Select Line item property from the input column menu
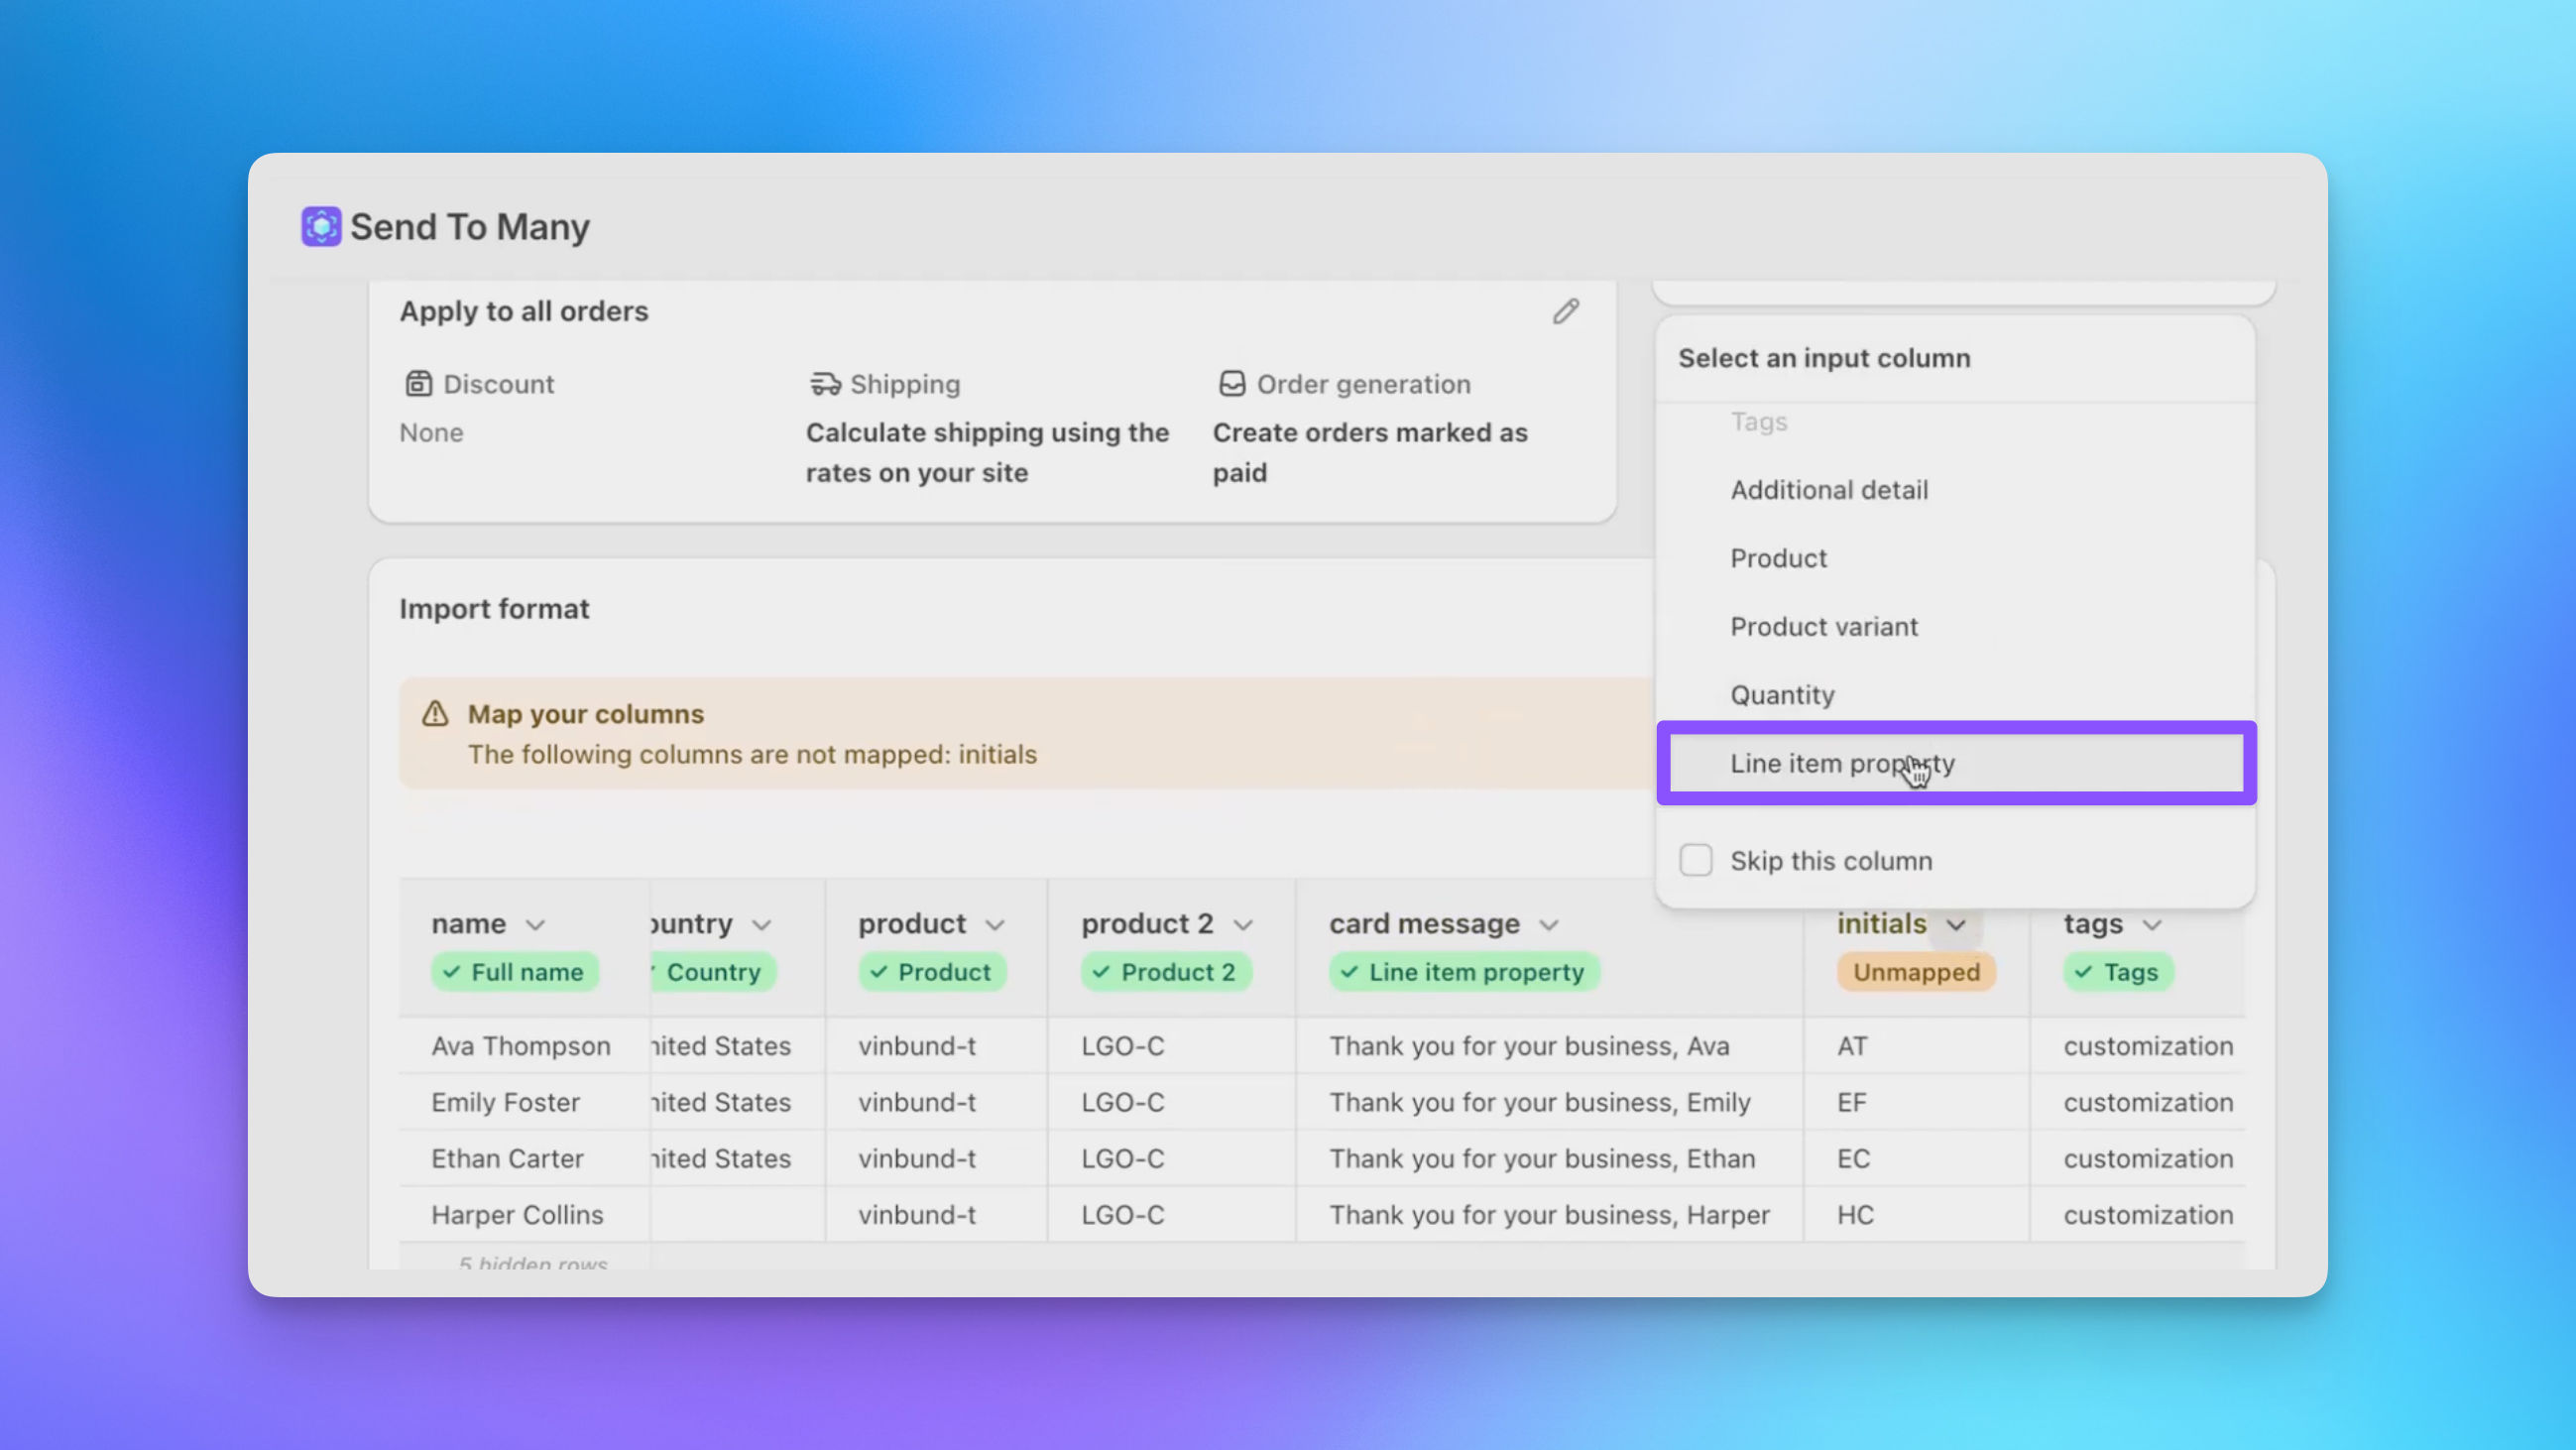The height and width of the screenshot is (1450, 2576). (x=1843, y=763)
